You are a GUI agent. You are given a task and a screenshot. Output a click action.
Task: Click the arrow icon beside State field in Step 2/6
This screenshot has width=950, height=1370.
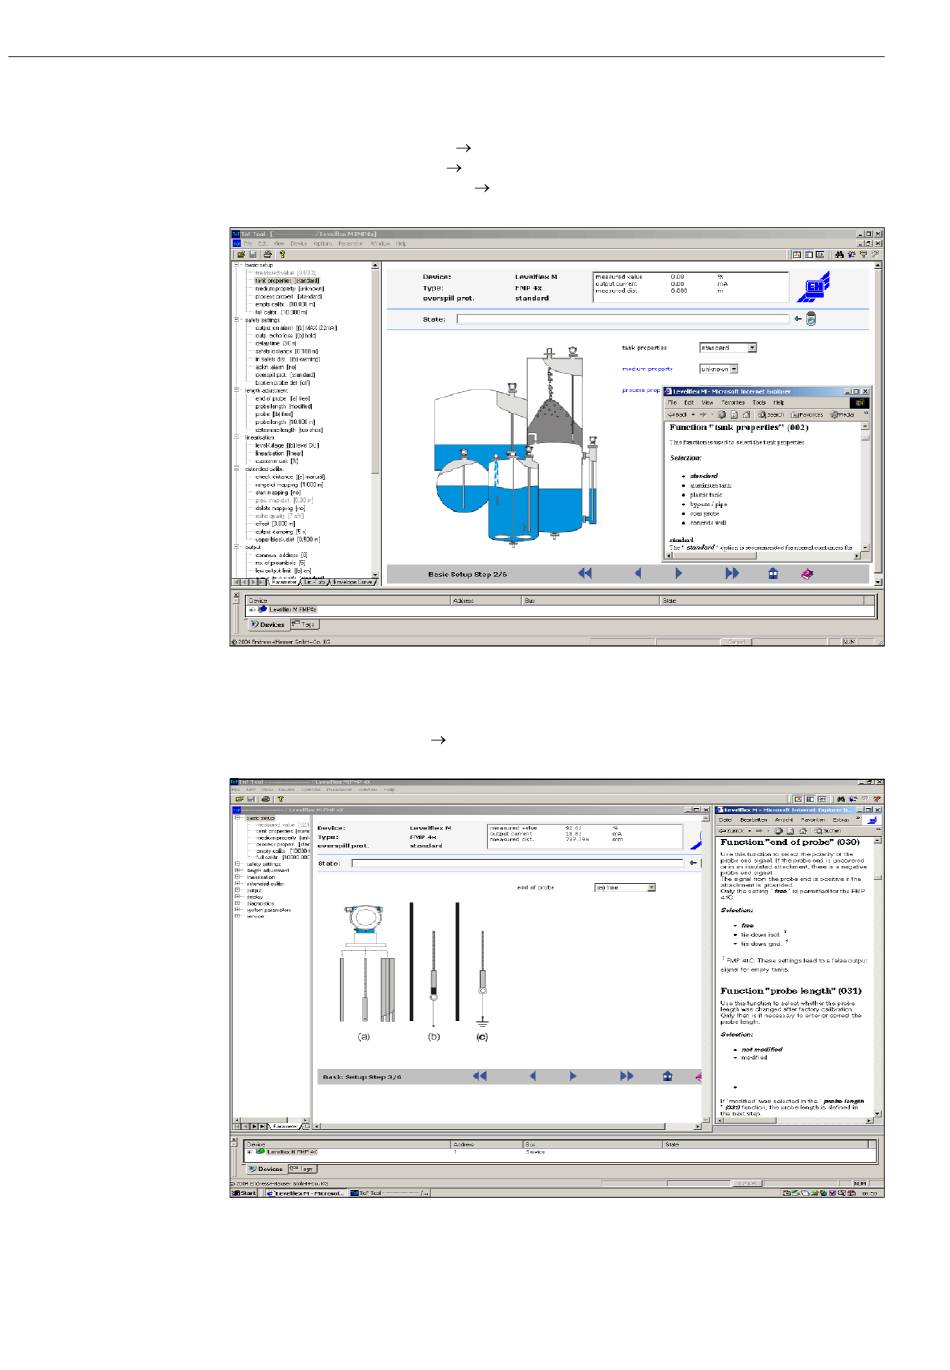pos(798,319)
